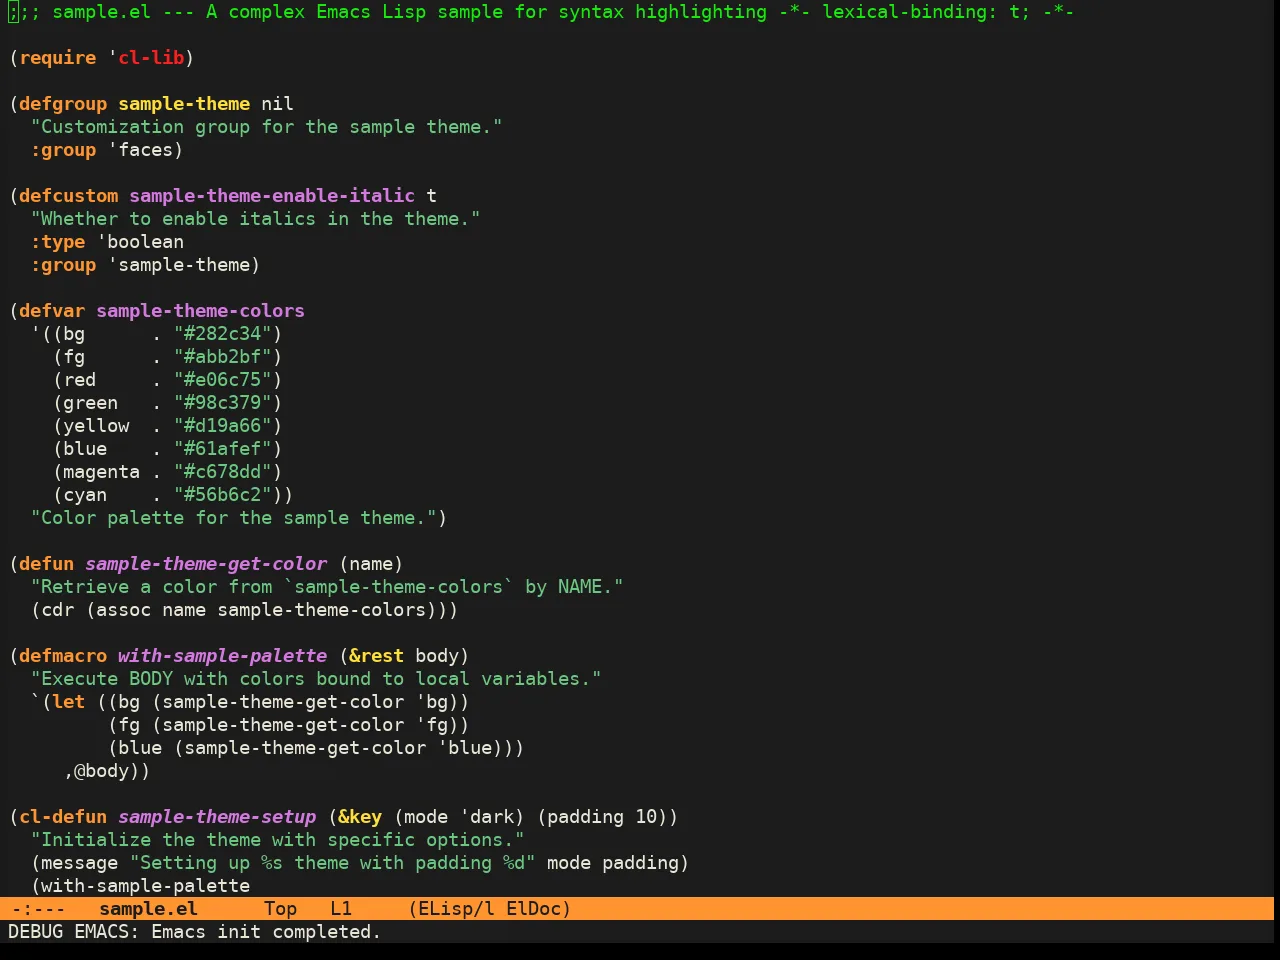This screenshot has height=960, width=1280.
Task: Click the header comment line with 'lexical-binding'
Action: coord(541,12)
